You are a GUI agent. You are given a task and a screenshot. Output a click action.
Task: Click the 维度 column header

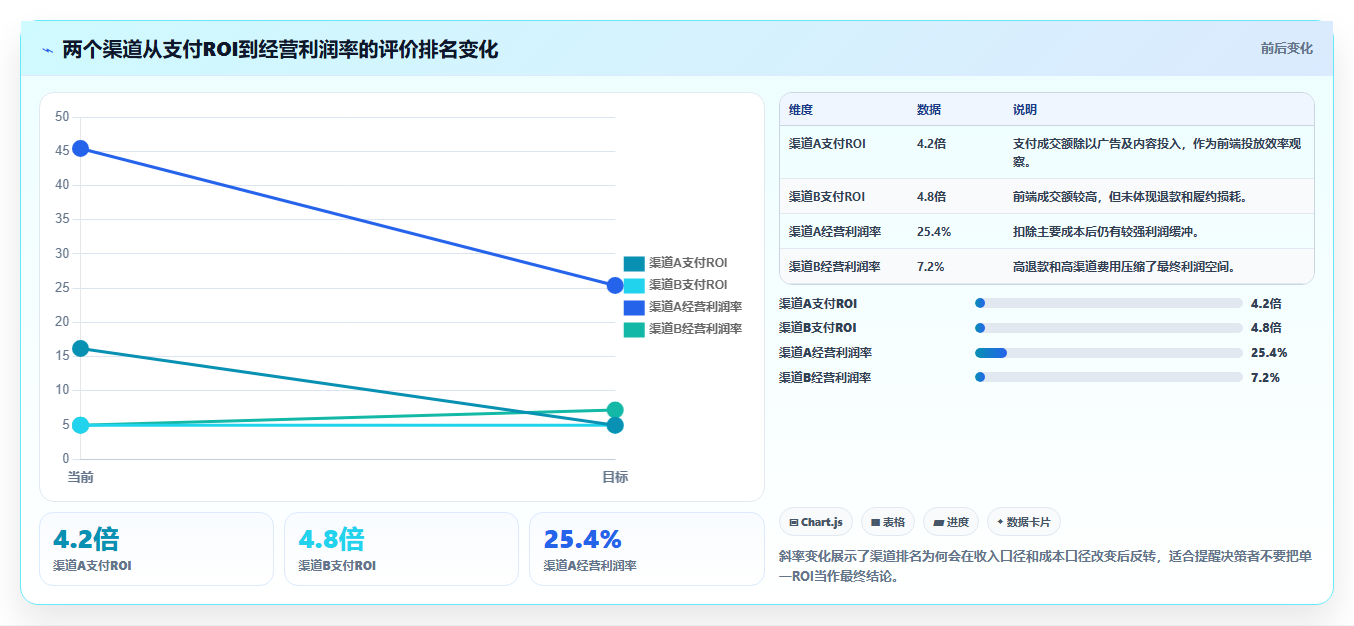point(801,110)
